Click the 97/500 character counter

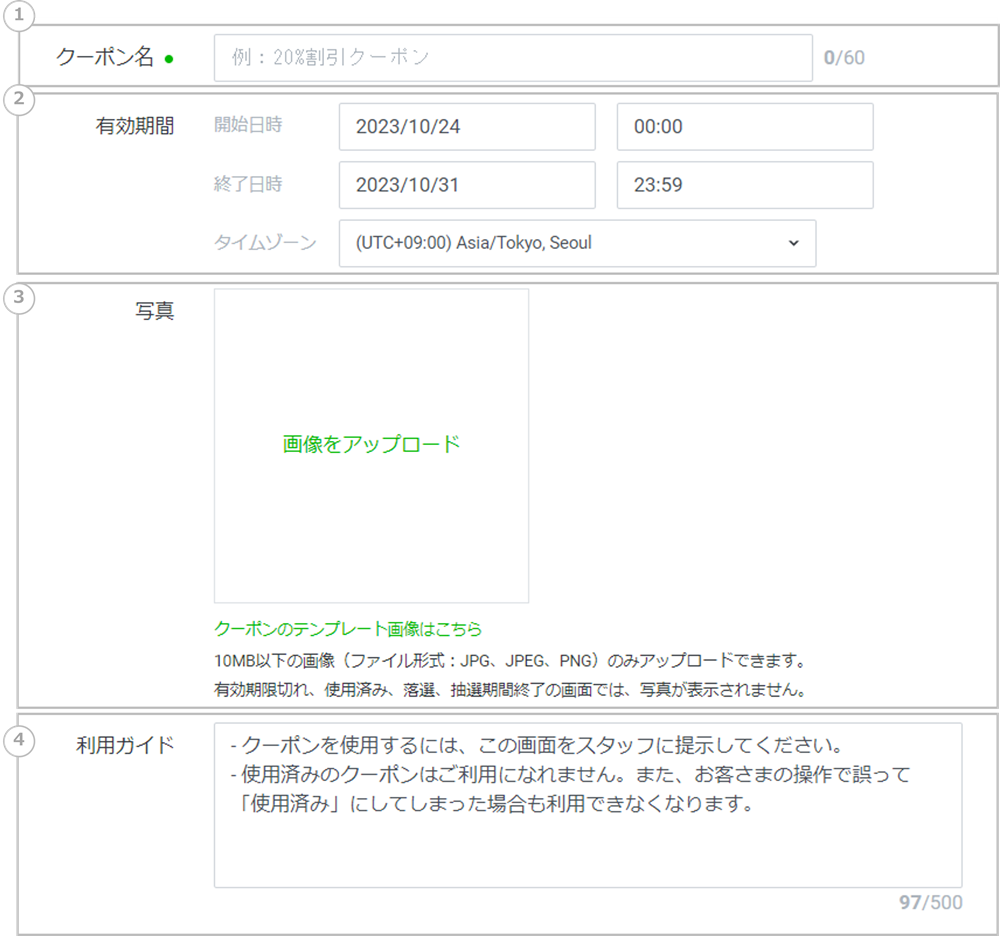pyautogui.click(x=930, y=902)
